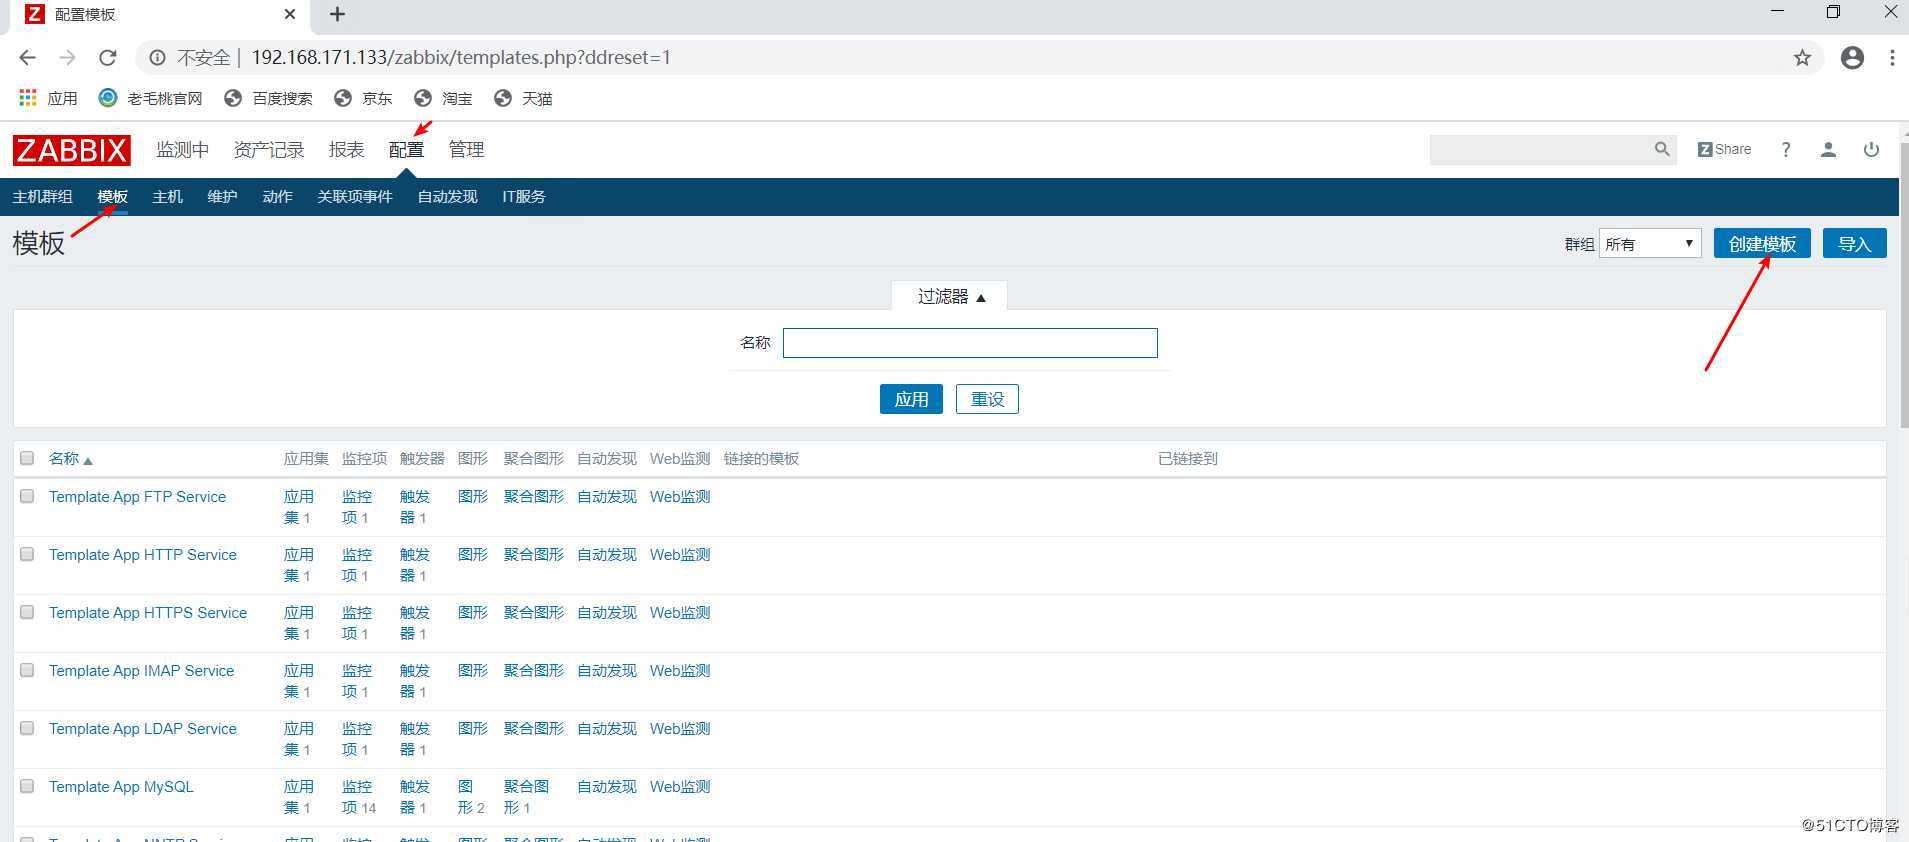Click the search magnifier icon
Screen dimensions: 1909x842
point(1662,149)
